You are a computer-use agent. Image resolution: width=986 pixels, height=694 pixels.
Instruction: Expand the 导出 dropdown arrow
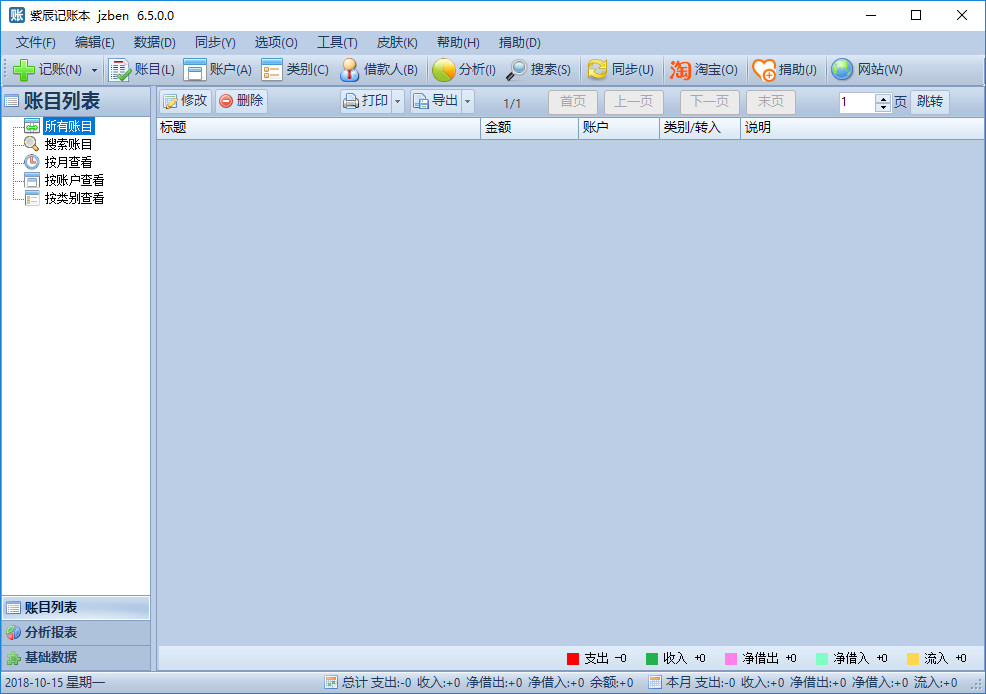(467, 101)
